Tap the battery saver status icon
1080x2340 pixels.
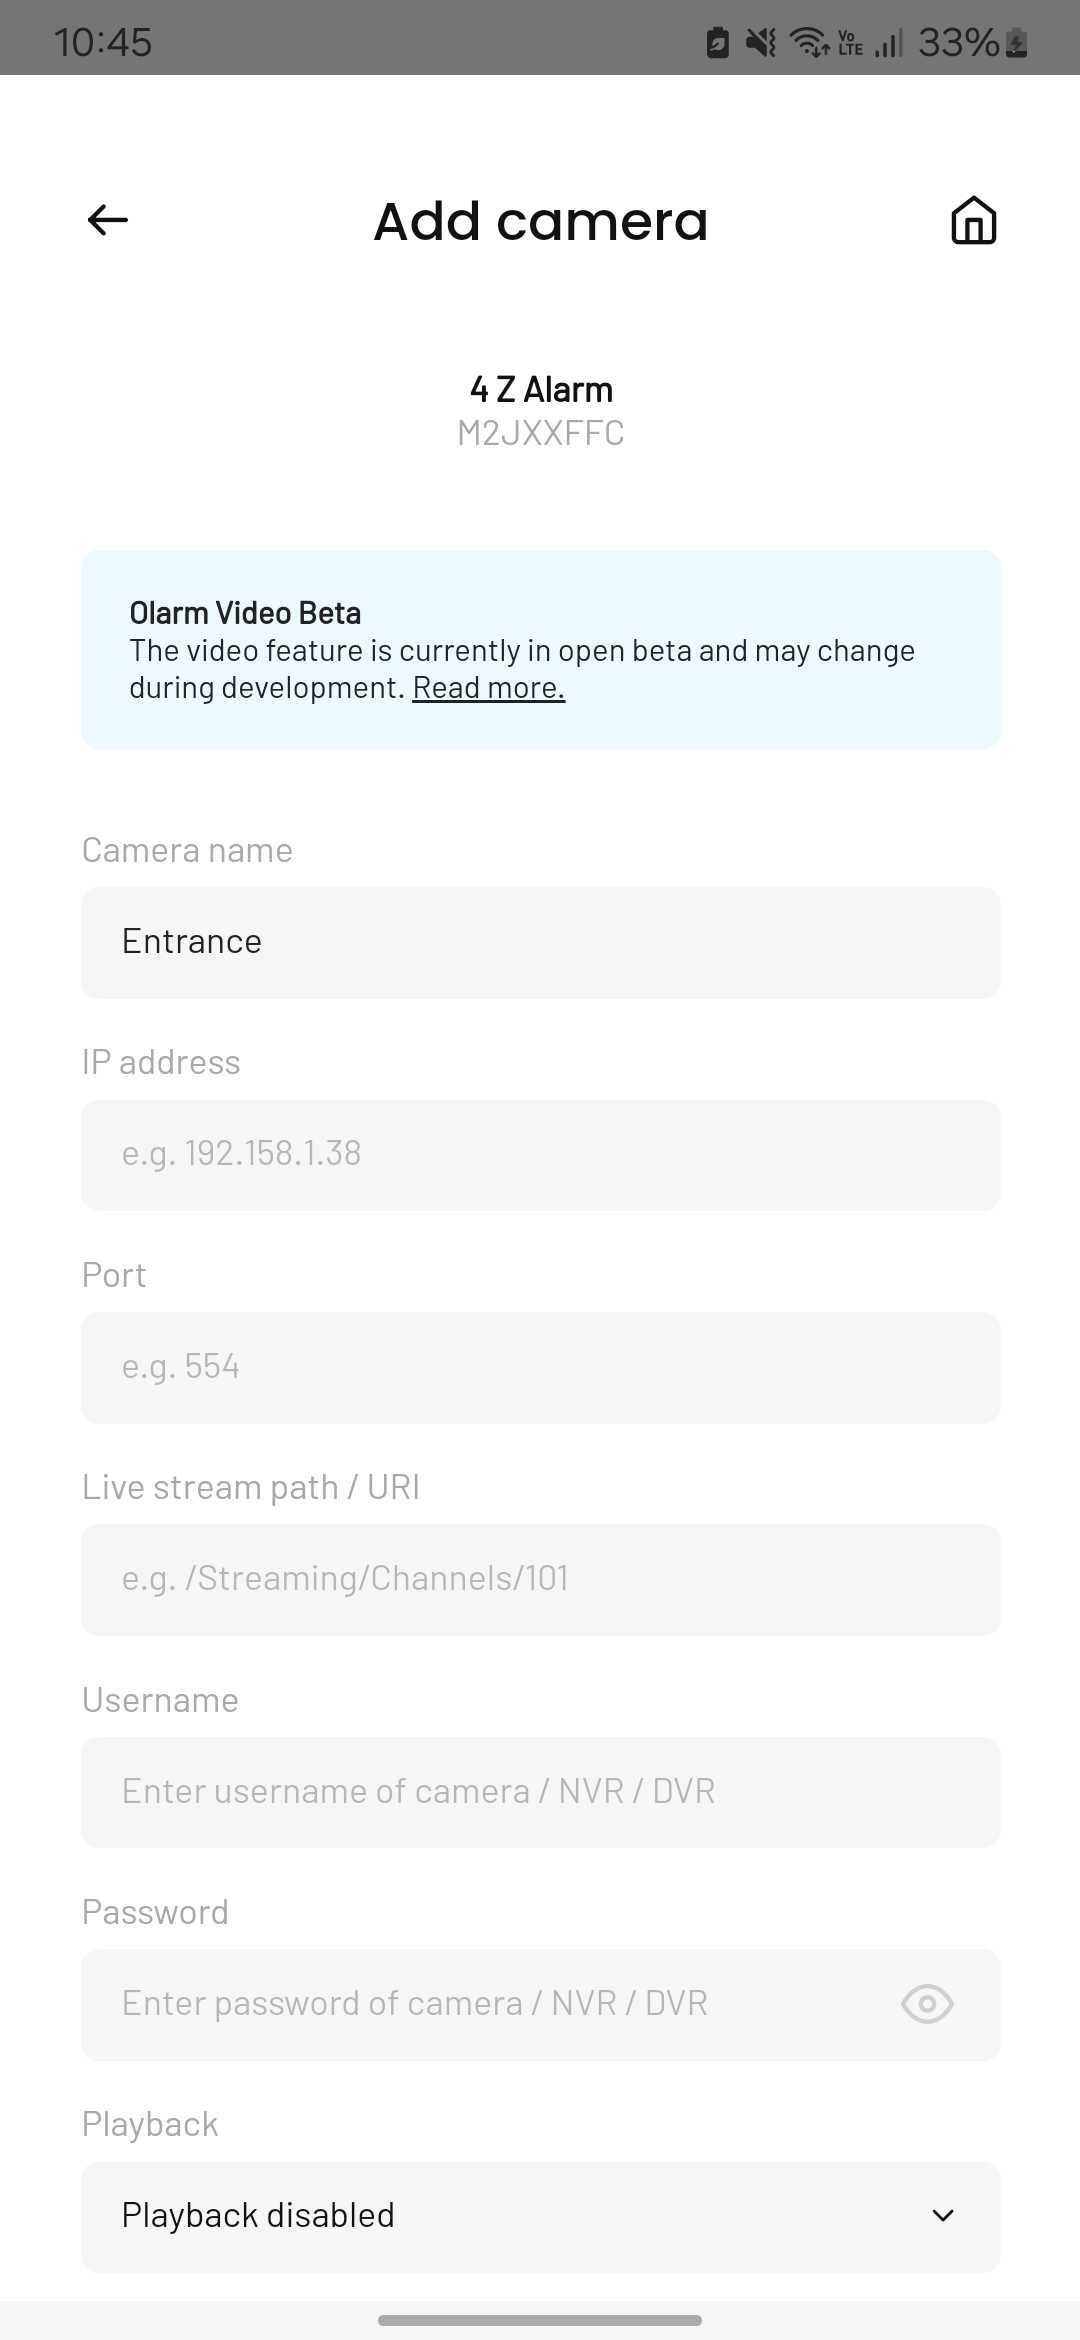click(x=717, y=42)
